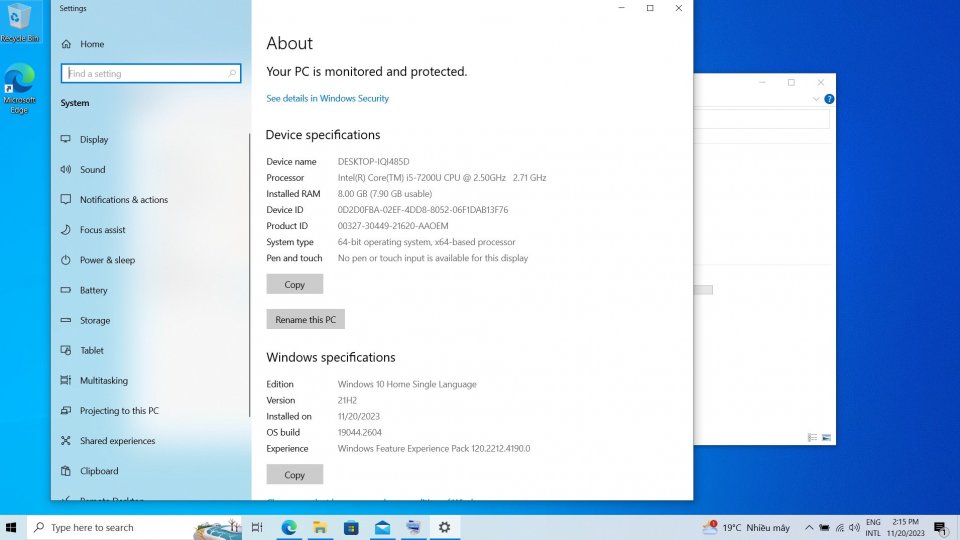Copy the Windows specifications
Viewport: 960px width, 540px height.
tap(294, 475)
